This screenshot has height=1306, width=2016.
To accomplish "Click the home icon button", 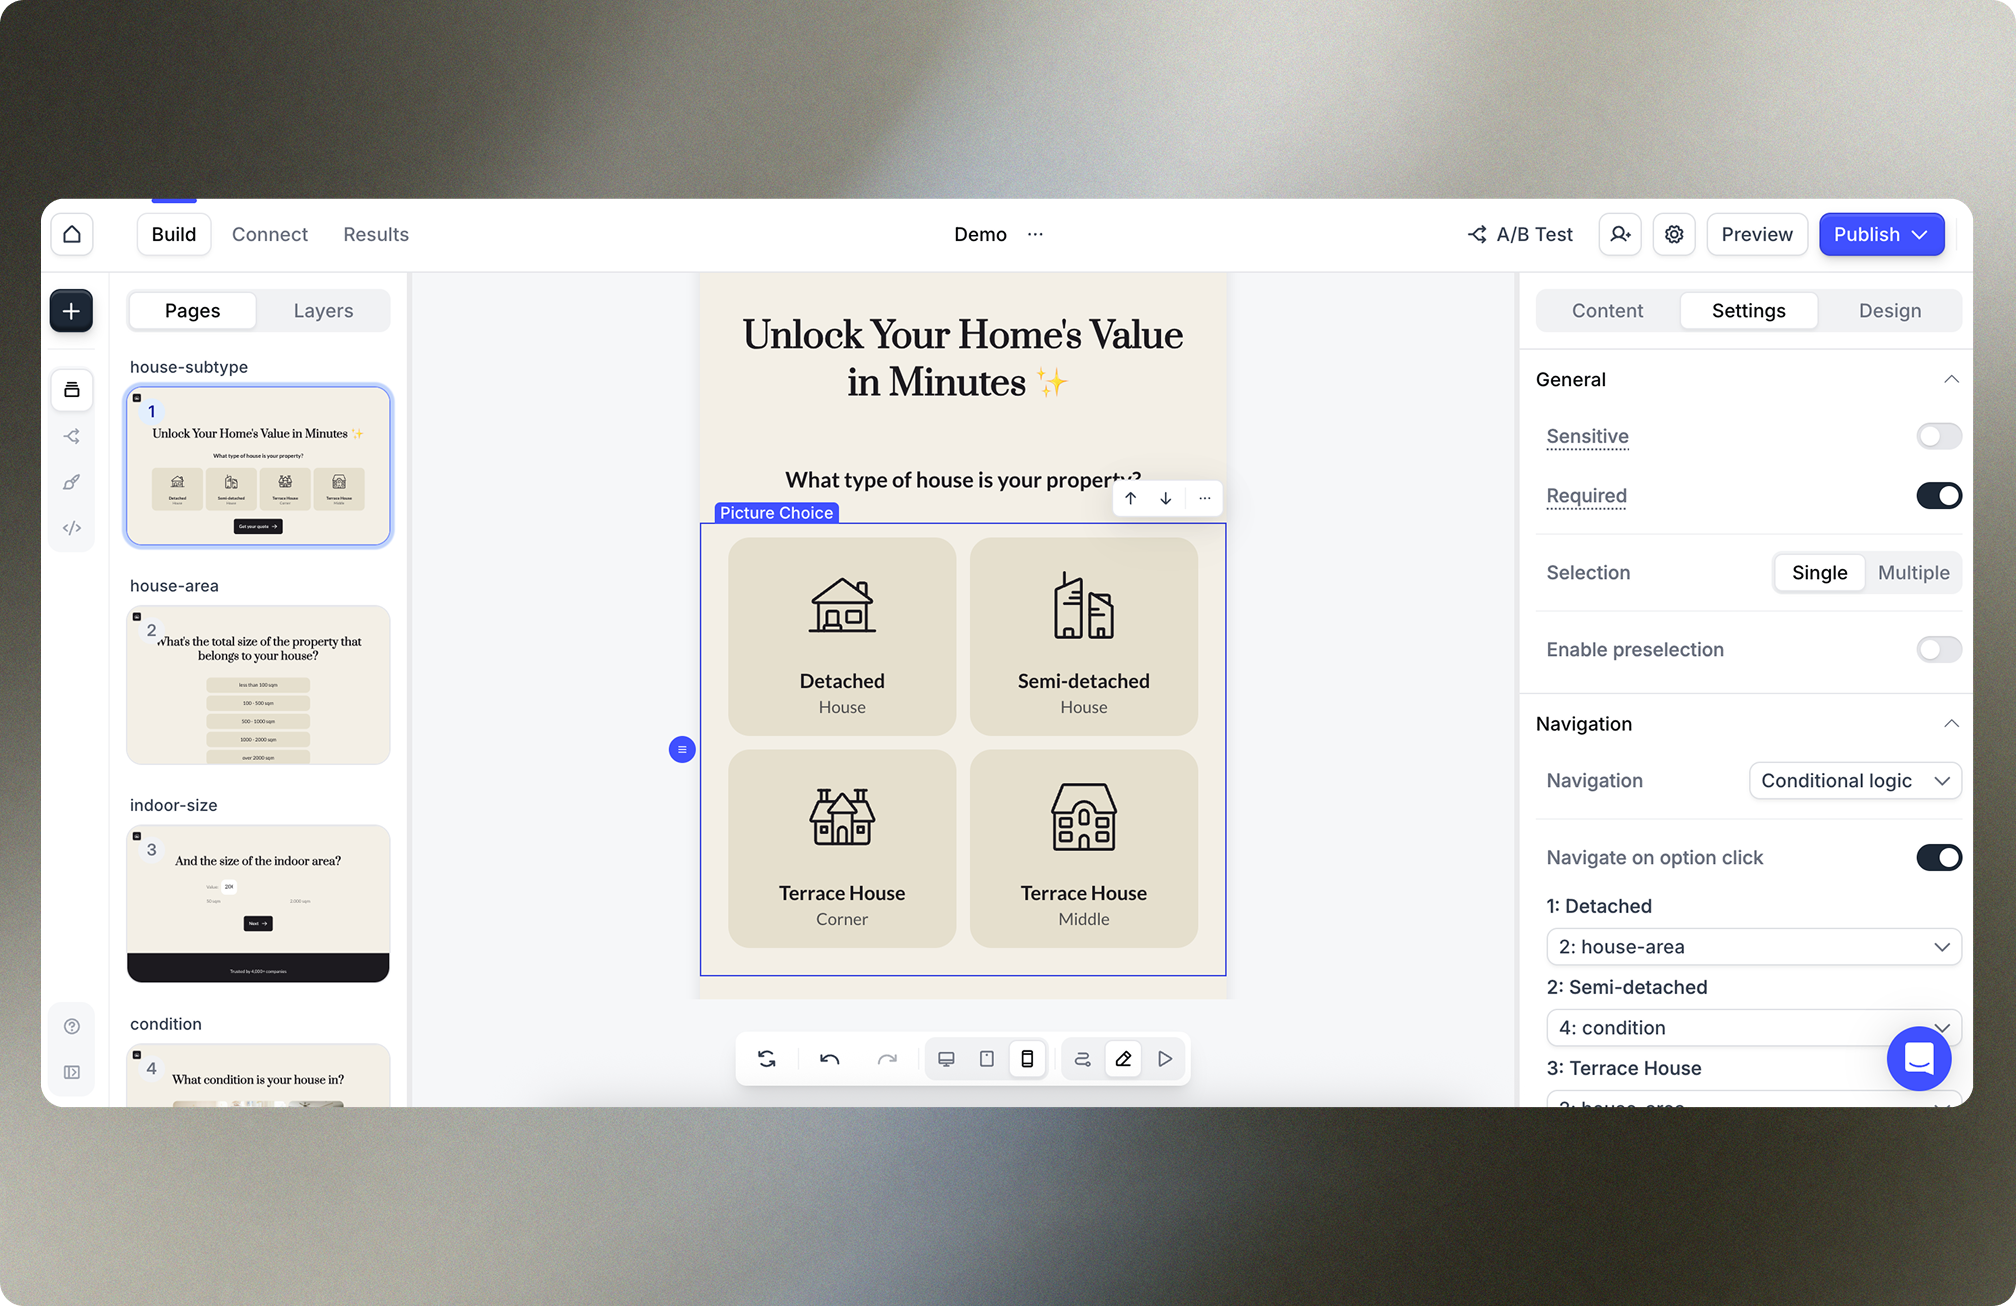I will [x=72, y=234].
